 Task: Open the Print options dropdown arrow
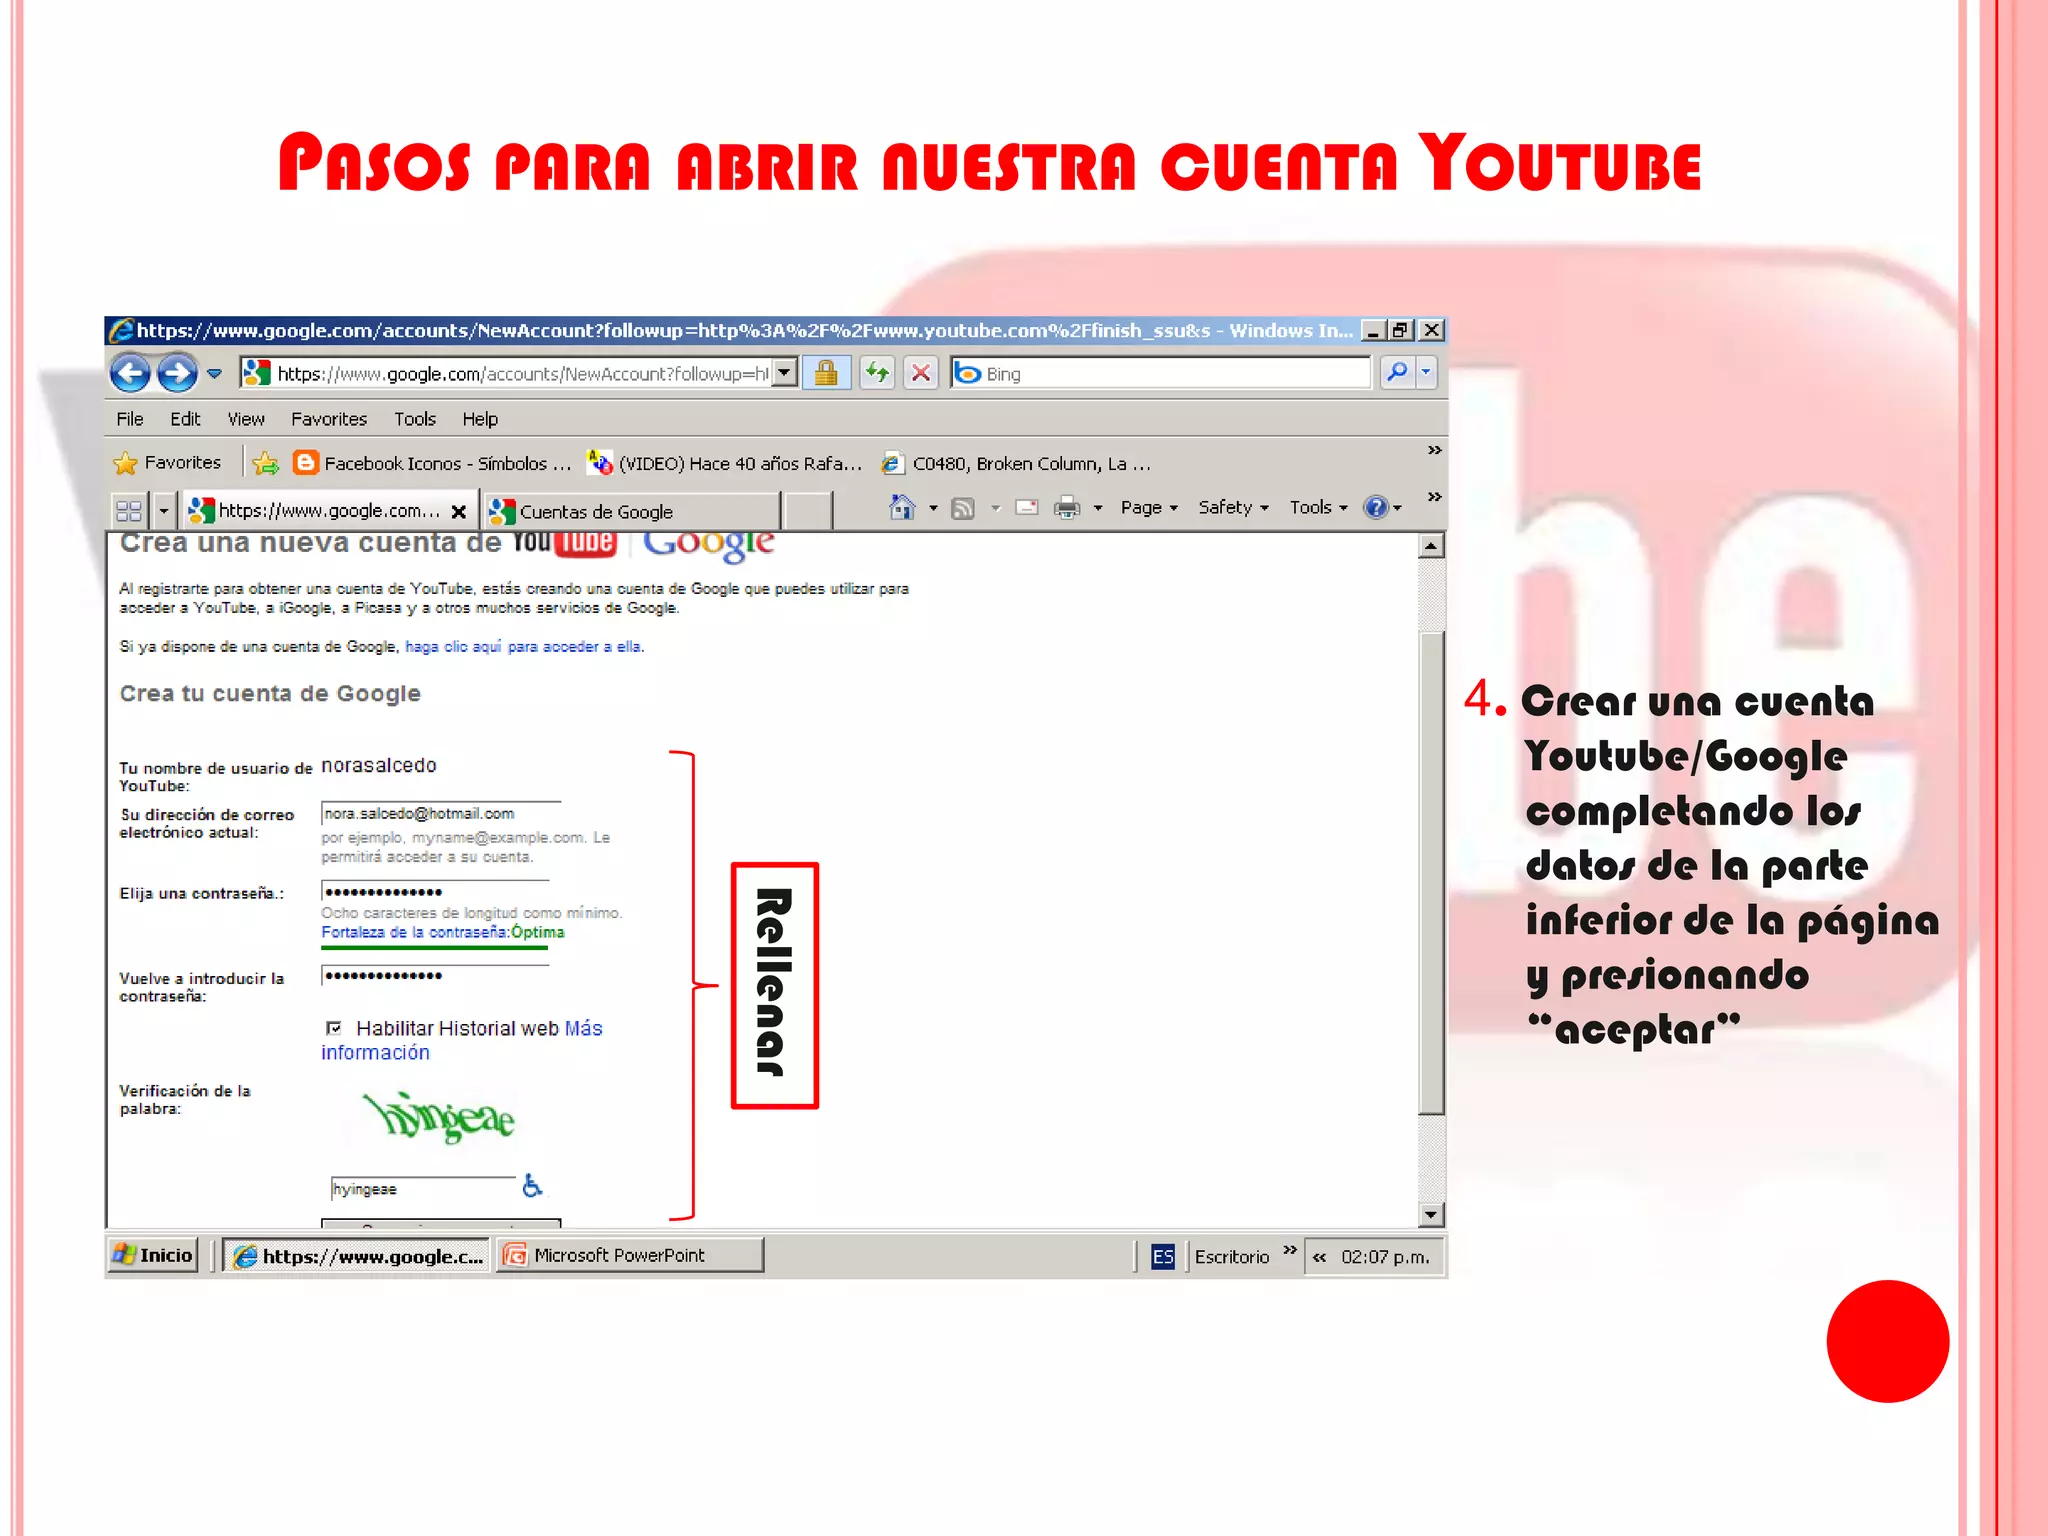click(x=1097, y=508)
